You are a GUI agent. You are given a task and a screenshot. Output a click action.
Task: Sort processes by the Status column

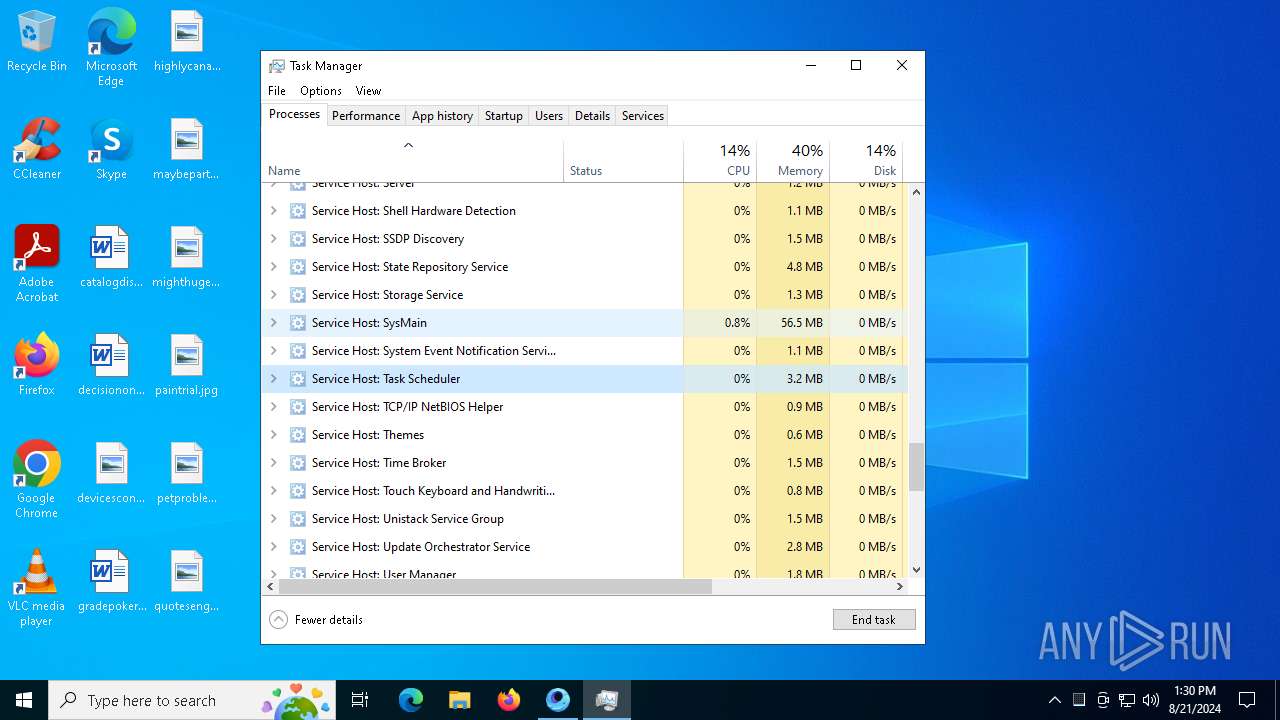623,160
